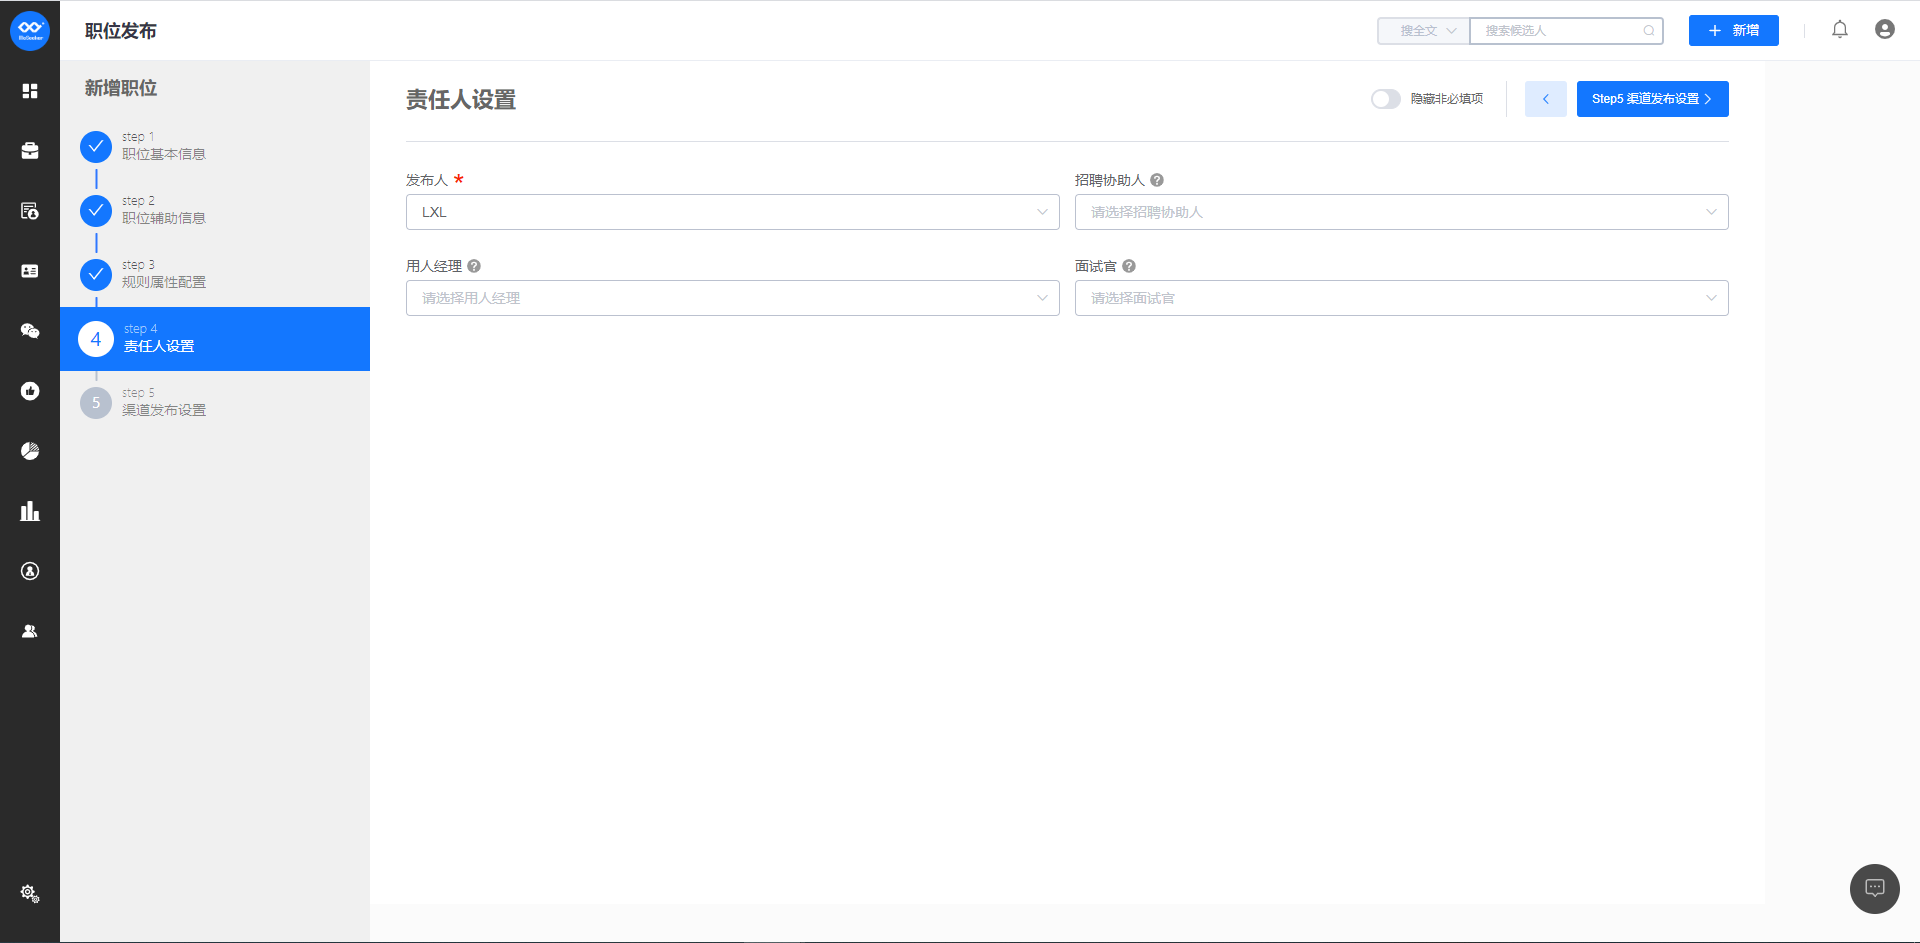The image size is (1920, 943).
Task: Click the 责任人设置 section heading
Action: (461, 100)
